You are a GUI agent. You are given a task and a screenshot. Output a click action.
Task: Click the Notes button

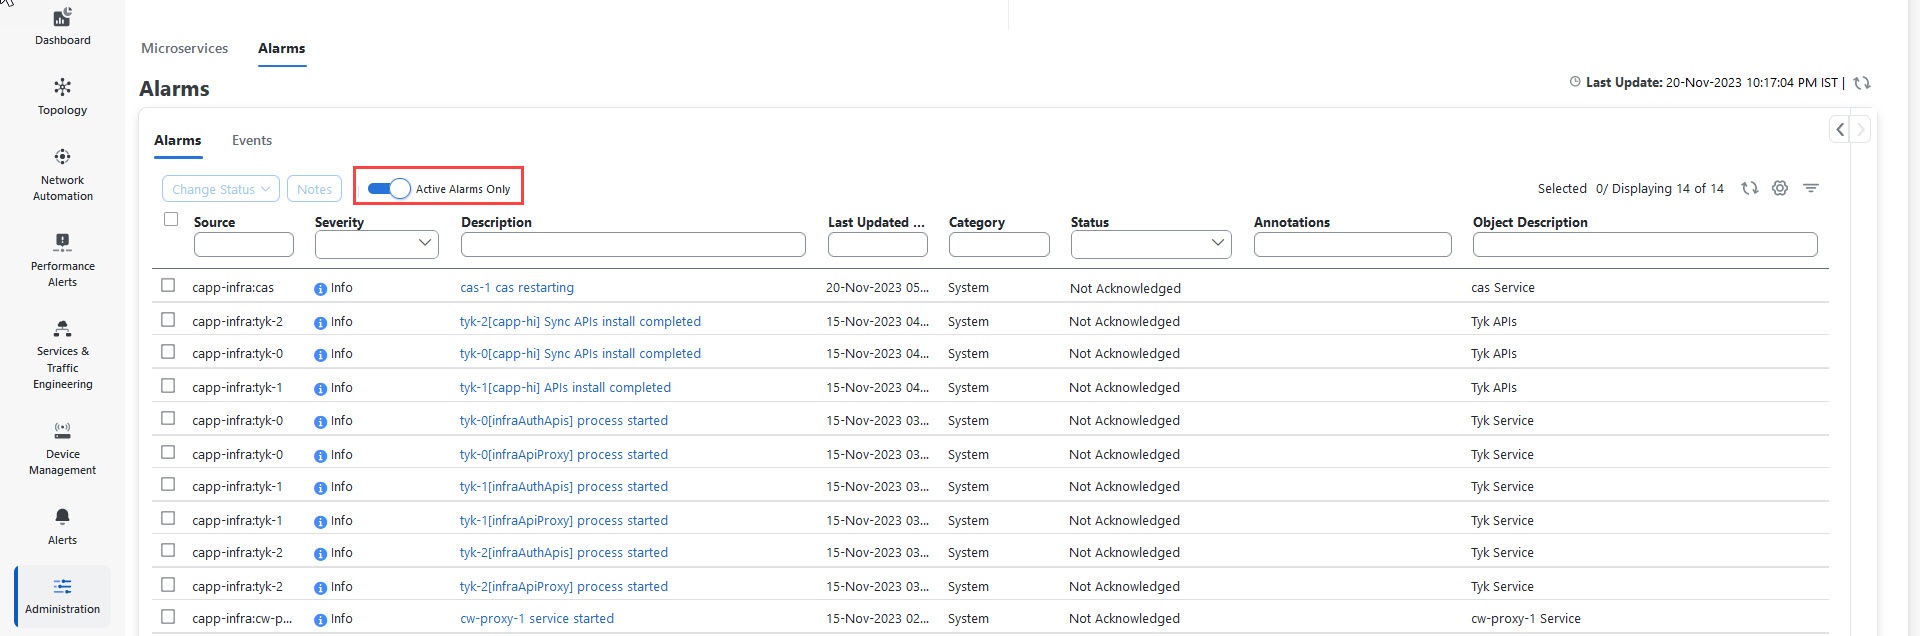[x=314, y=189]
